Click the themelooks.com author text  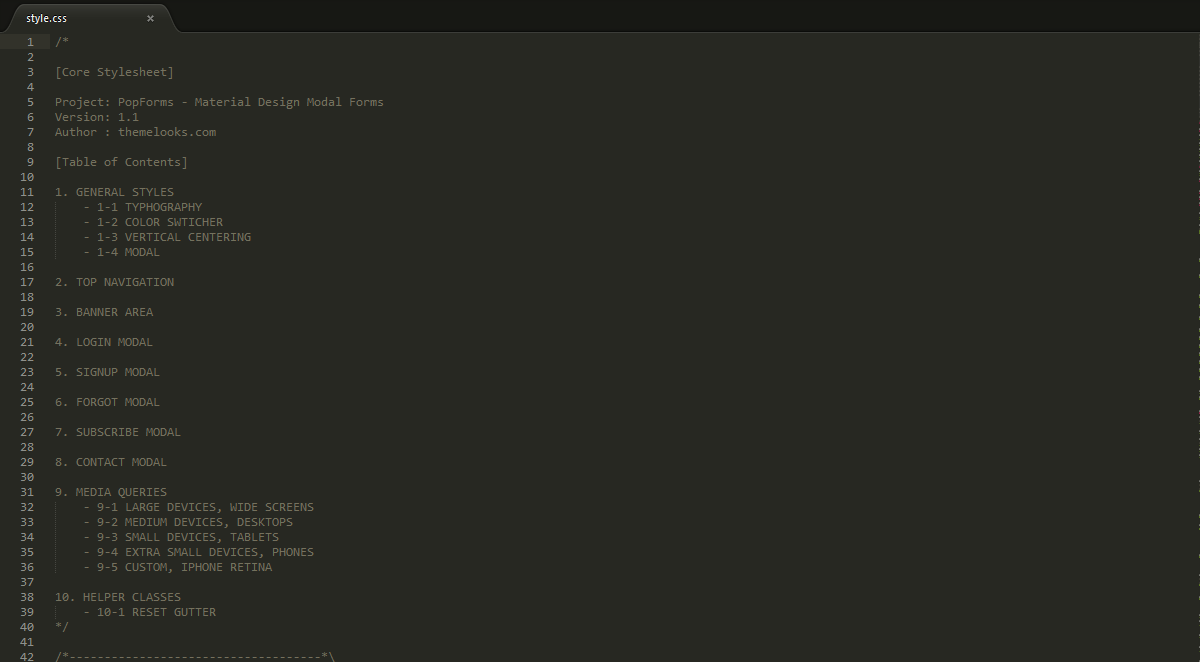(x=166, y=132)
